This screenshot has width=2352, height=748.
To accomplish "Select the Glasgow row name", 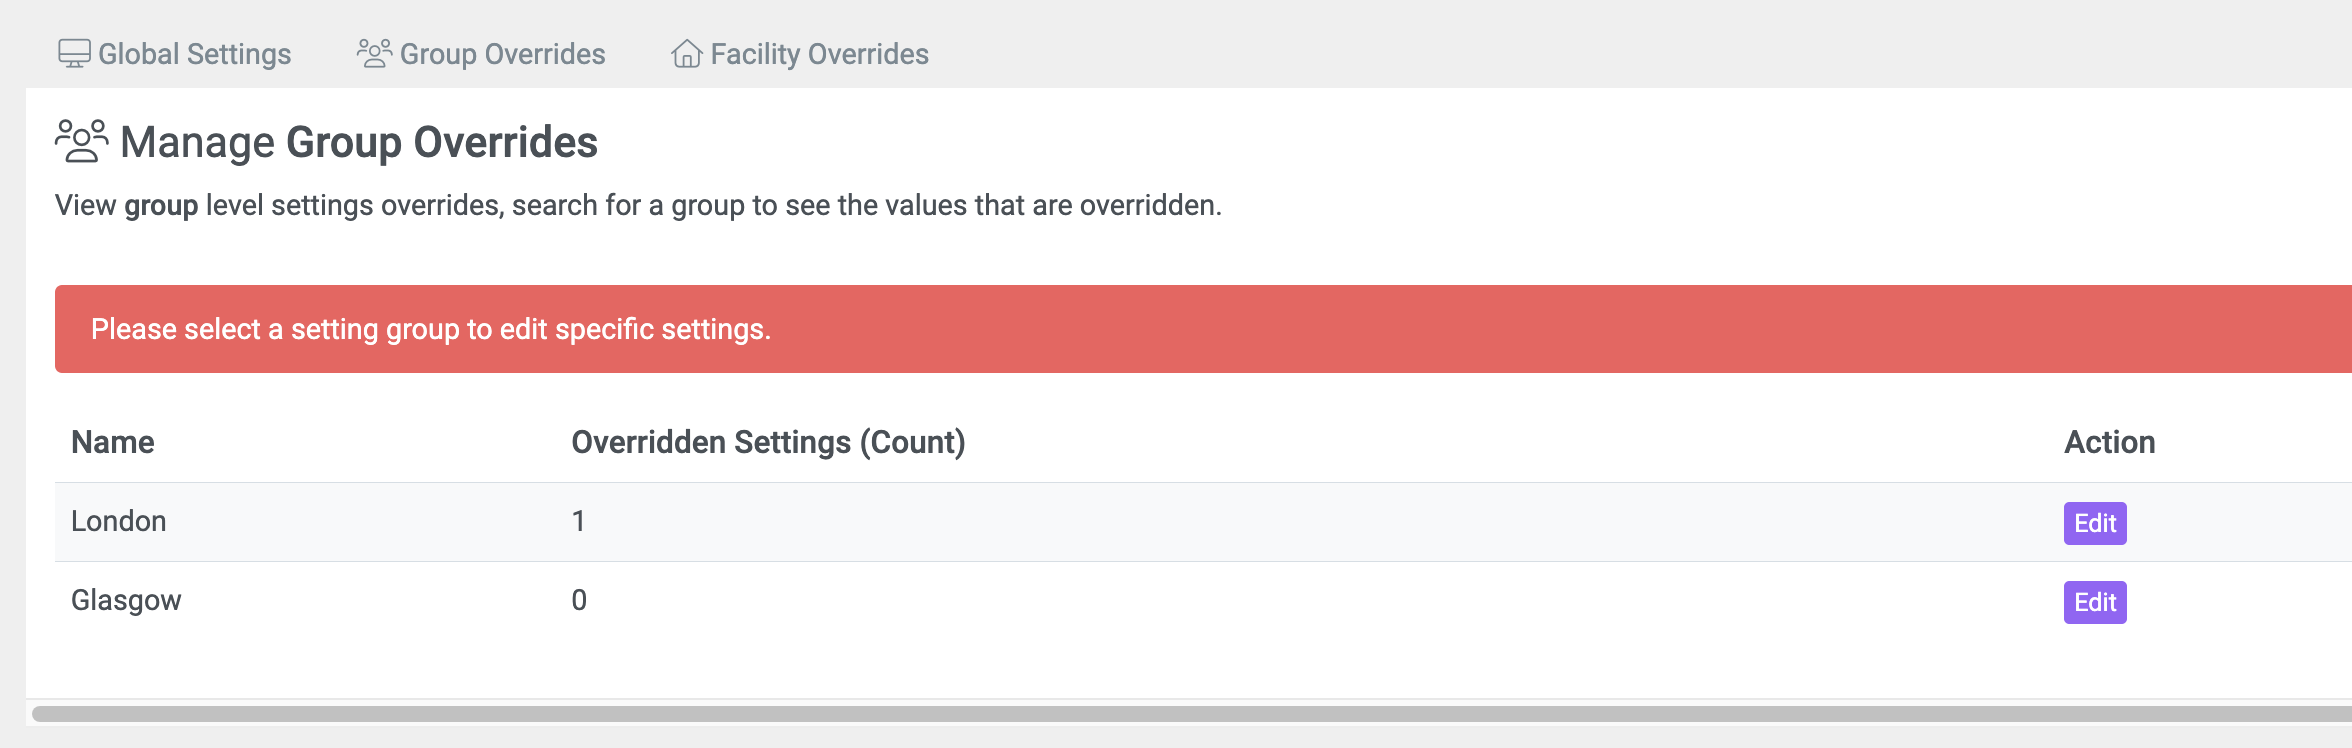I will pos(126,600).
